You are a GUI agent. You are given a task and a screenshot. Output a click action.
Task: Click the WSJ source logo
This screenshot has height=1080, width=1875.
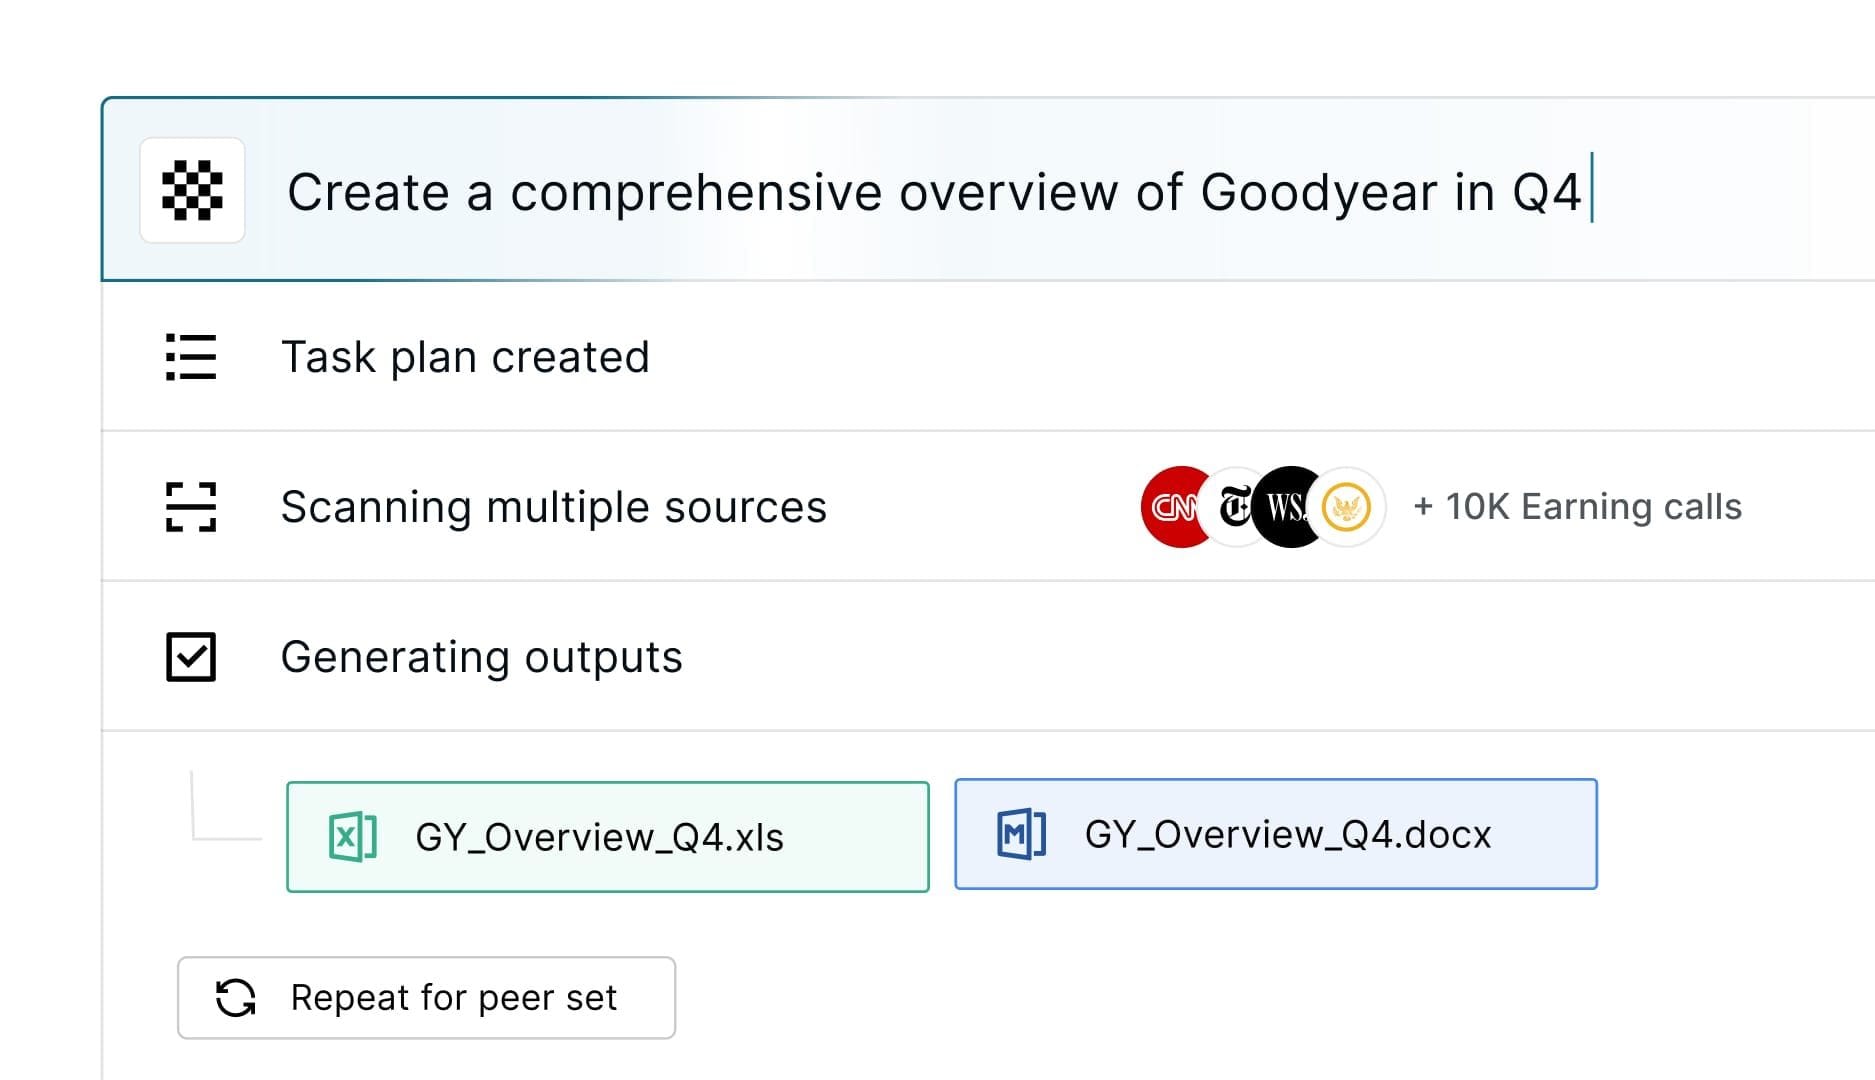tap(1288, 507)
